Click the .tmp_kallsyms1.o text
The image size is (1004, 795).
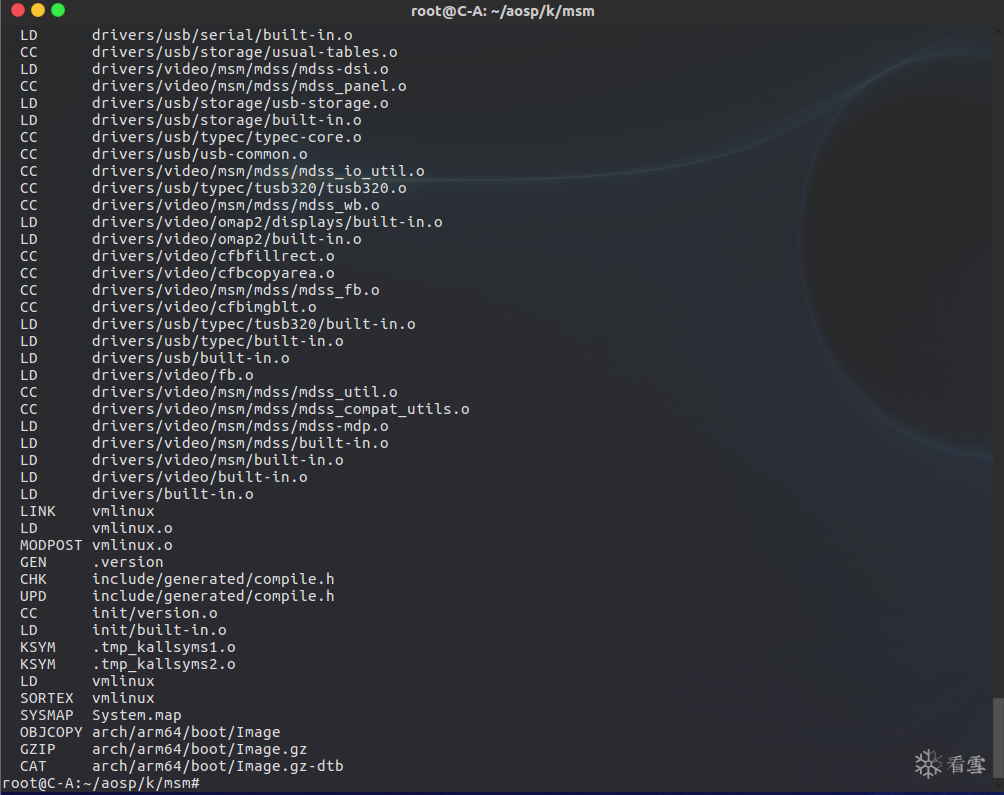click(164, 647)
